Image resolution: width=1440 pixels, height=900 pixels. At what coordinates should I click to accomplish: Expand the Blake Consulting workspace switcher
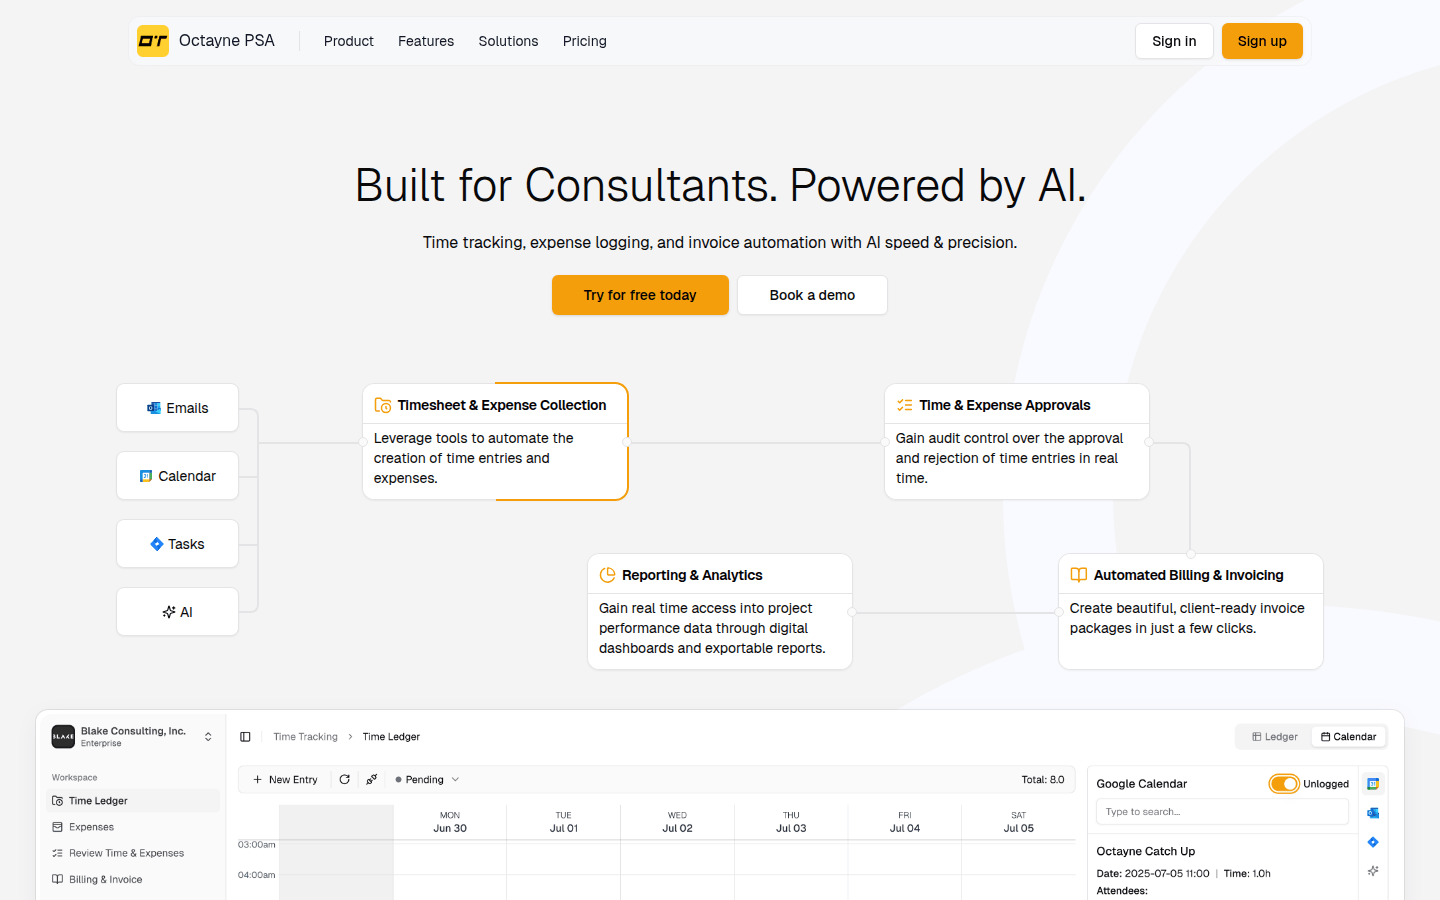[x=208, y=736]
